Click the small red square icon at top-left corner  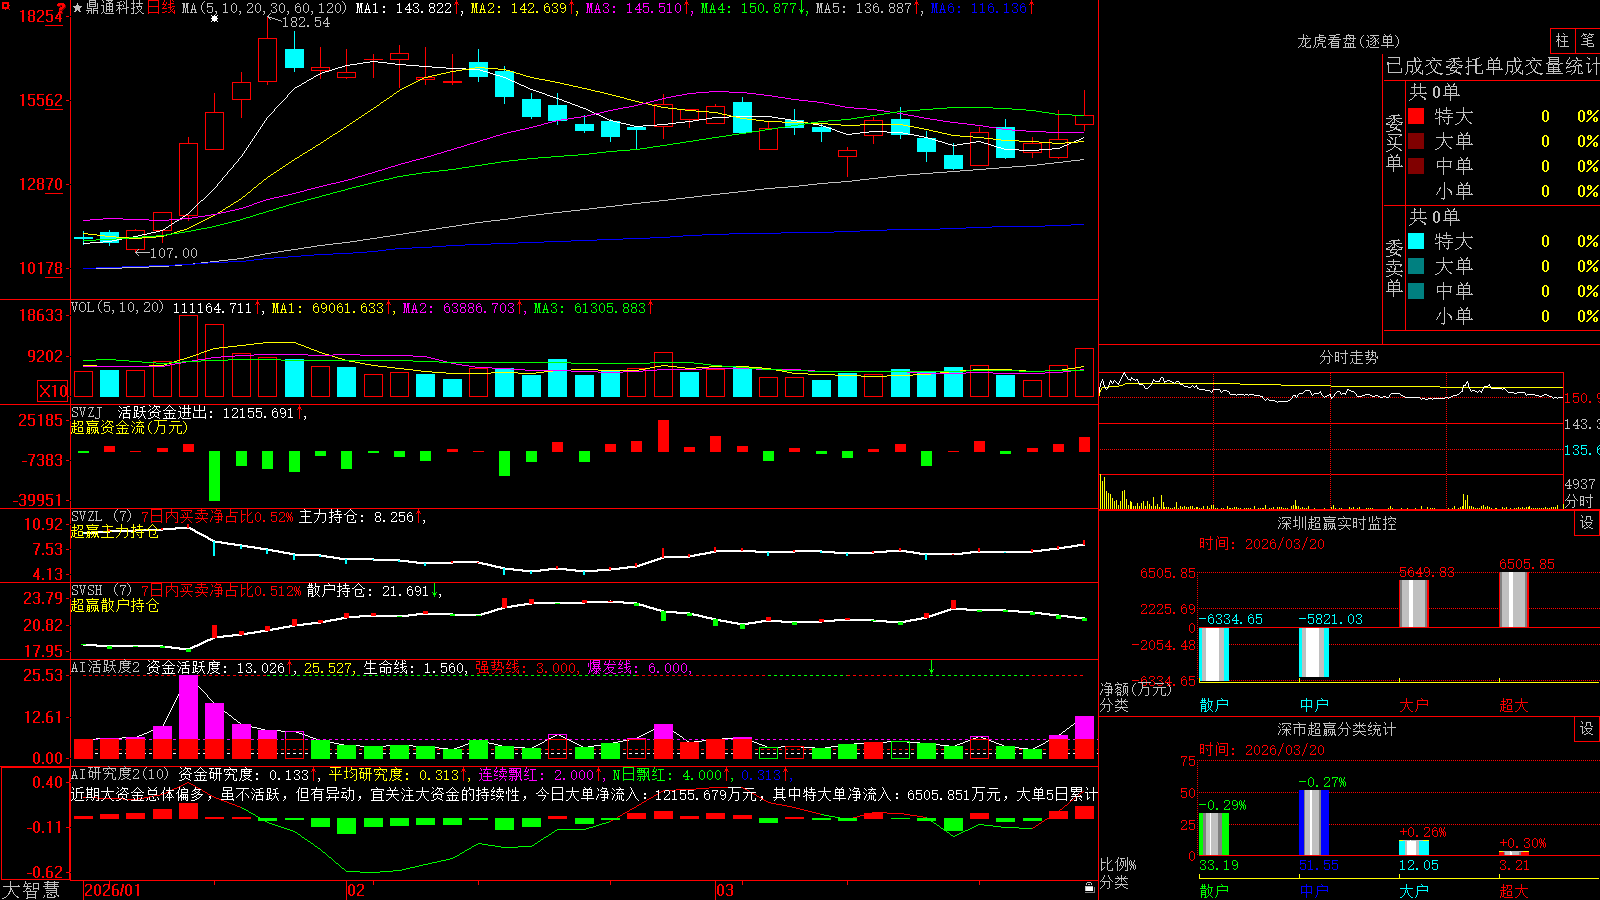coord(4,4)
